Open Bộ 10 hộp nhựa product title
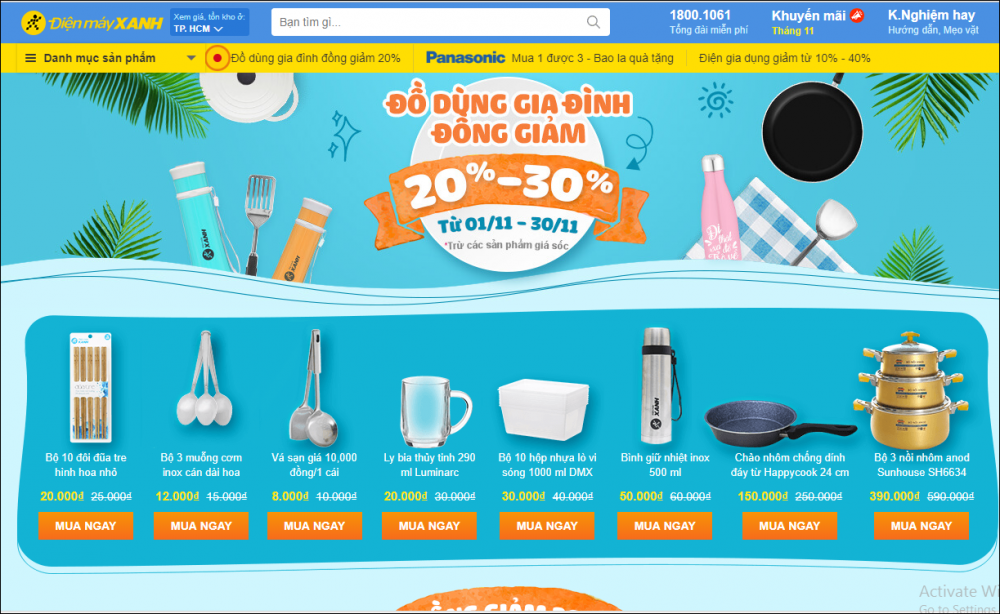The width and height of the screenshot is (1000, 614). 547,465
